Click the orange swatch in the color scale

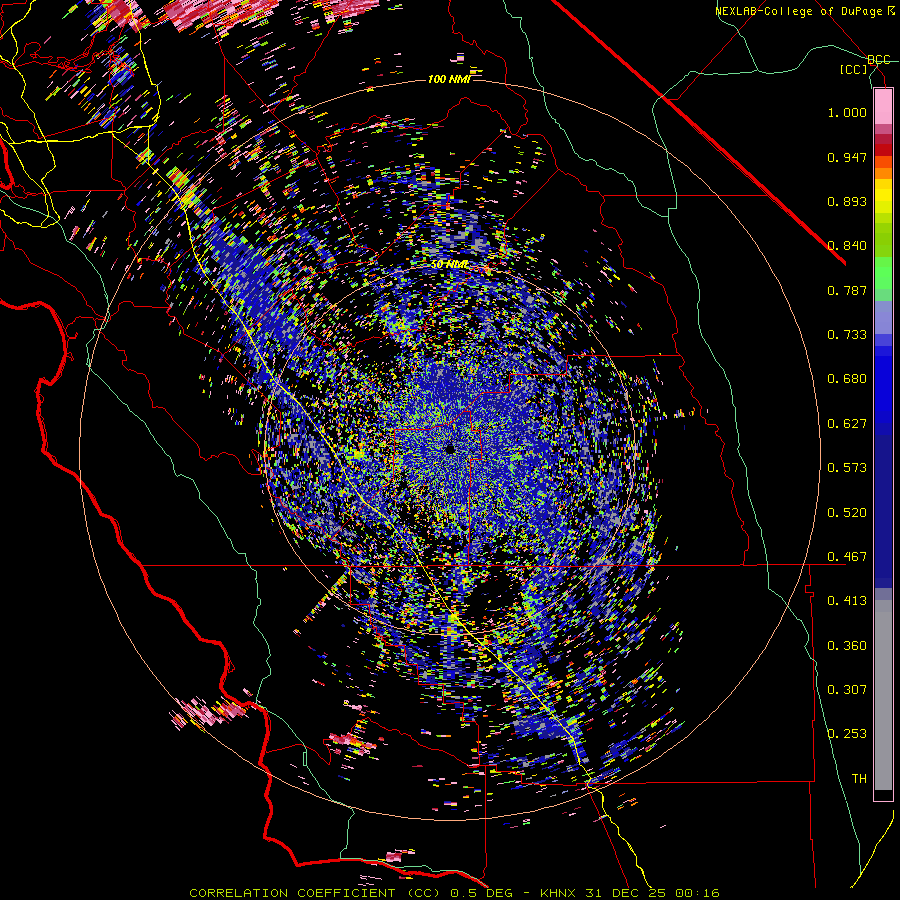pyautogui.click(x=883, y=173)
